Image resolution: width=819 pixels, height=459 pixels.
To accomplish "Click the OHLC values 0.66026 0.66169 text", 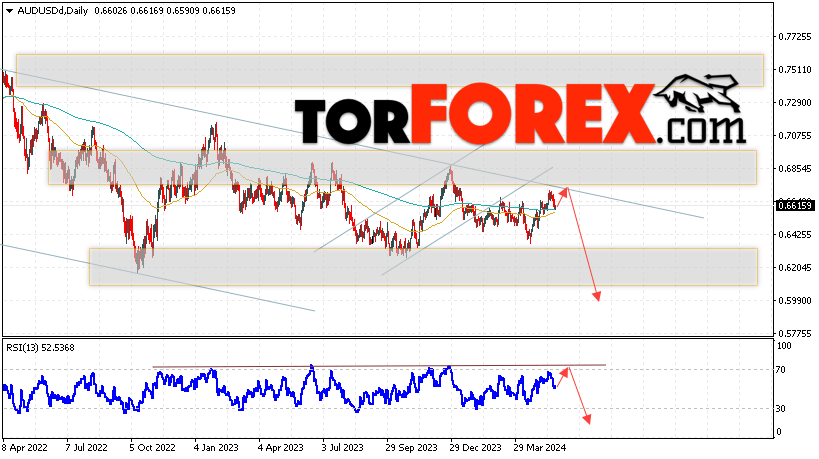I will (128, 10).
